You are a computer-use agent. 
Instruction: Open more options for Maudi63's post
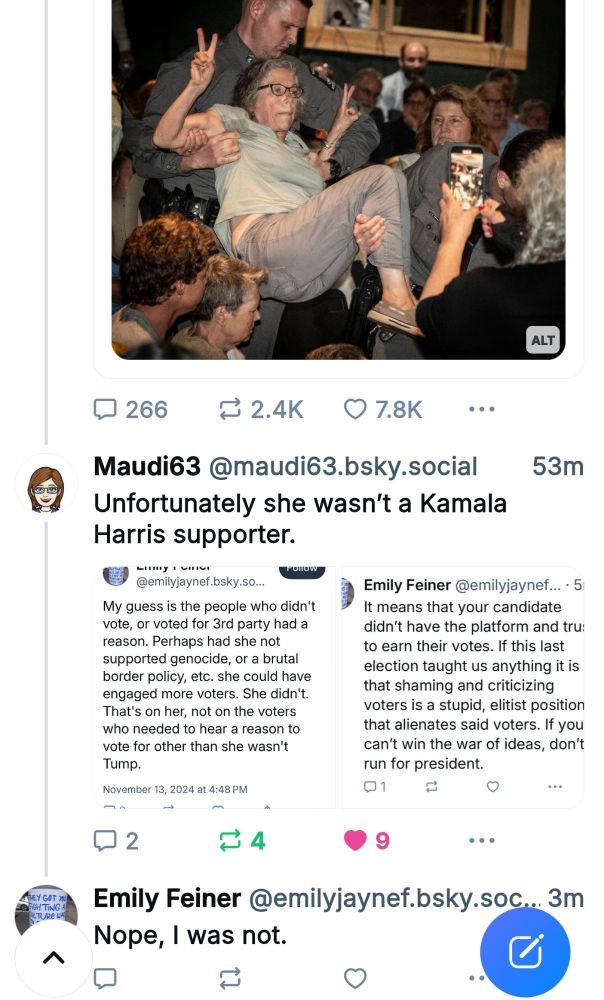click(482, 841)
